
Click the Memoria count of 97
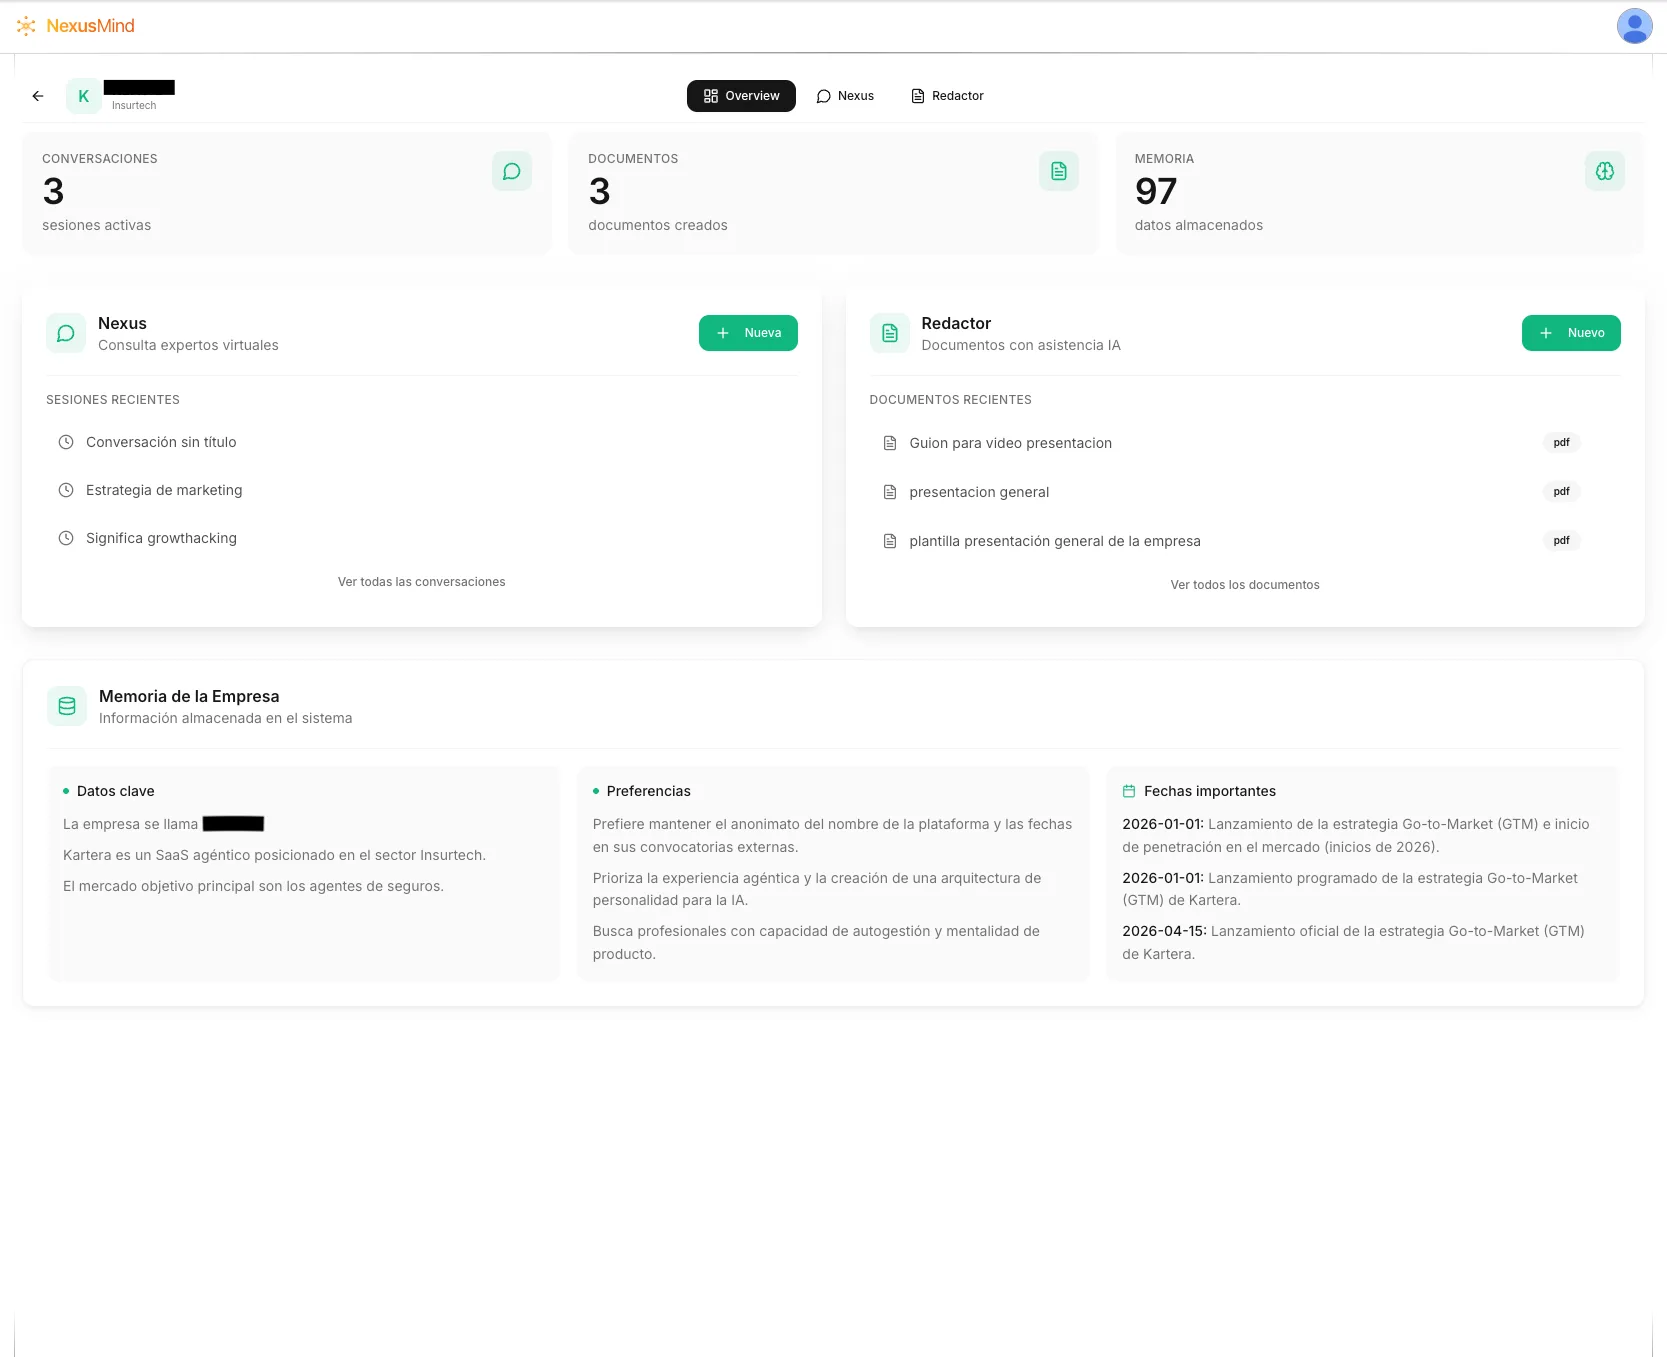point(1156,191)
